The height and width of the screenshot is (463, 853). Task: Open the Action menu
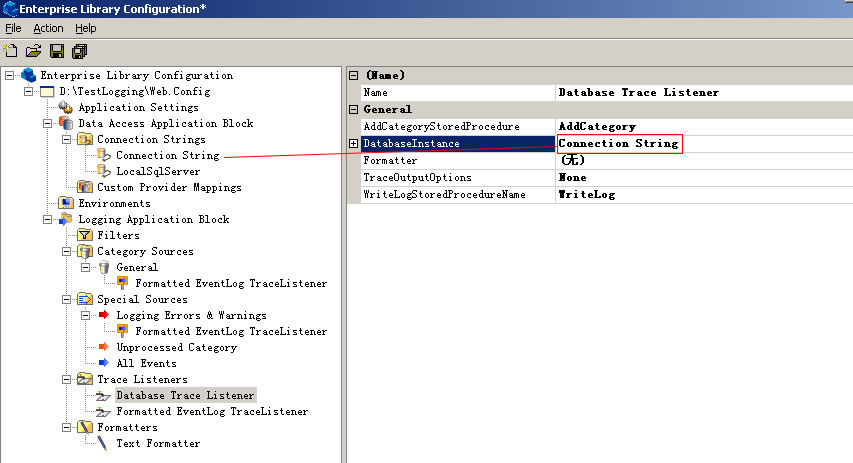[48, 28]
